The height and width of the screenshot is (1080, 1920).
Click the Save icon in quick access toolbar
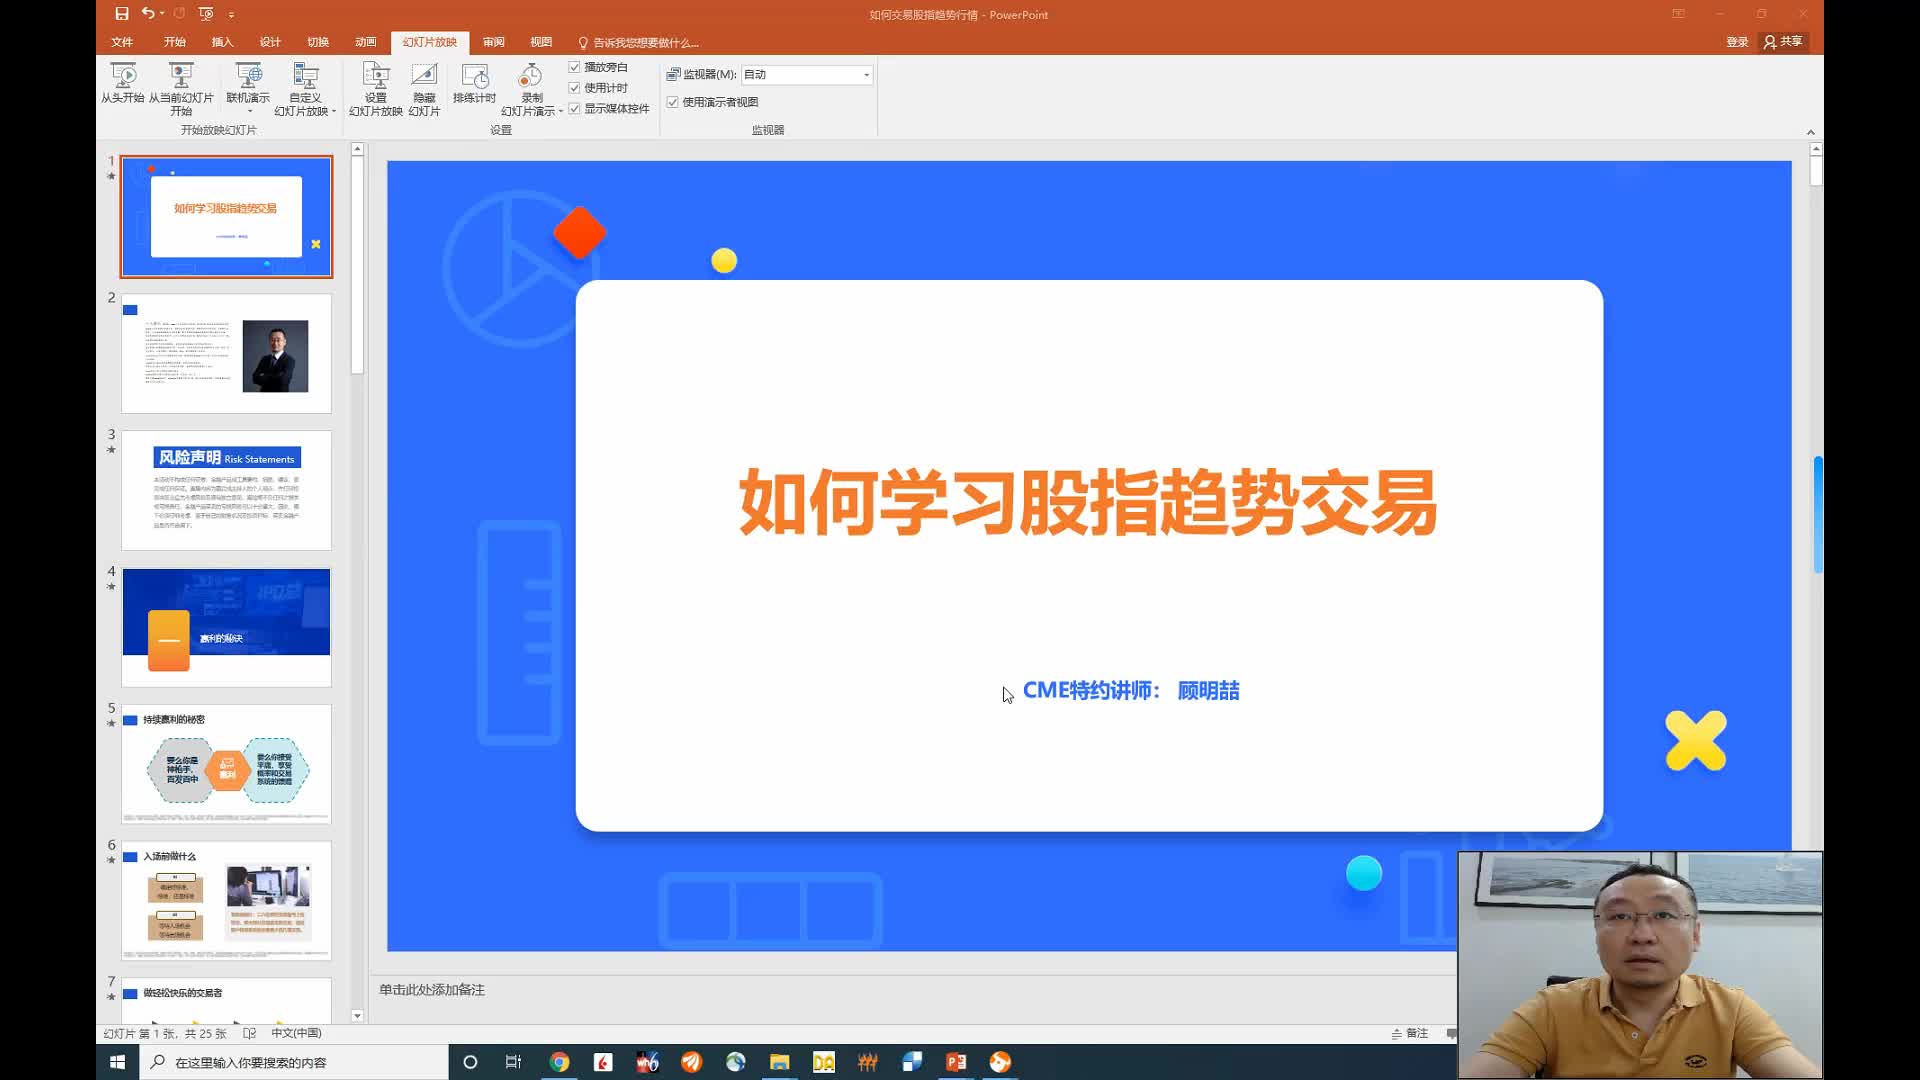click(x=122, y=14)
